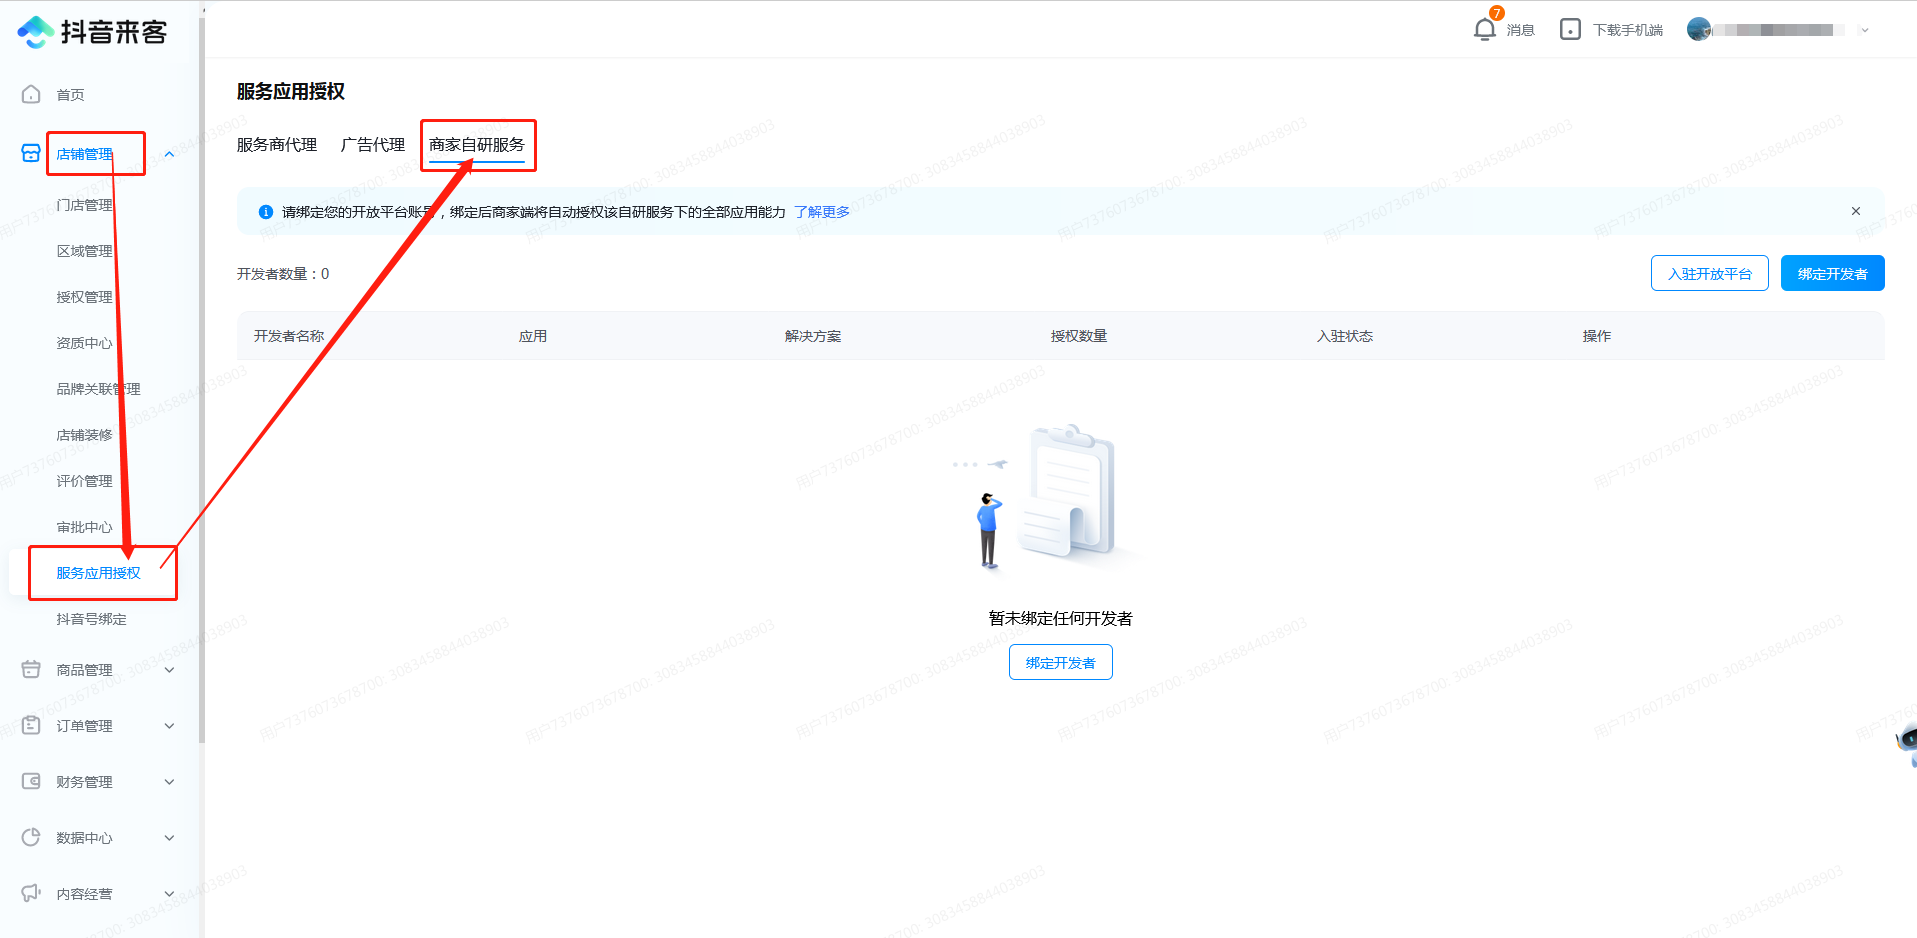Open 审批中心 in the sidebar
This screenshot has width=1917, height=938.
[x=85, y=527]
